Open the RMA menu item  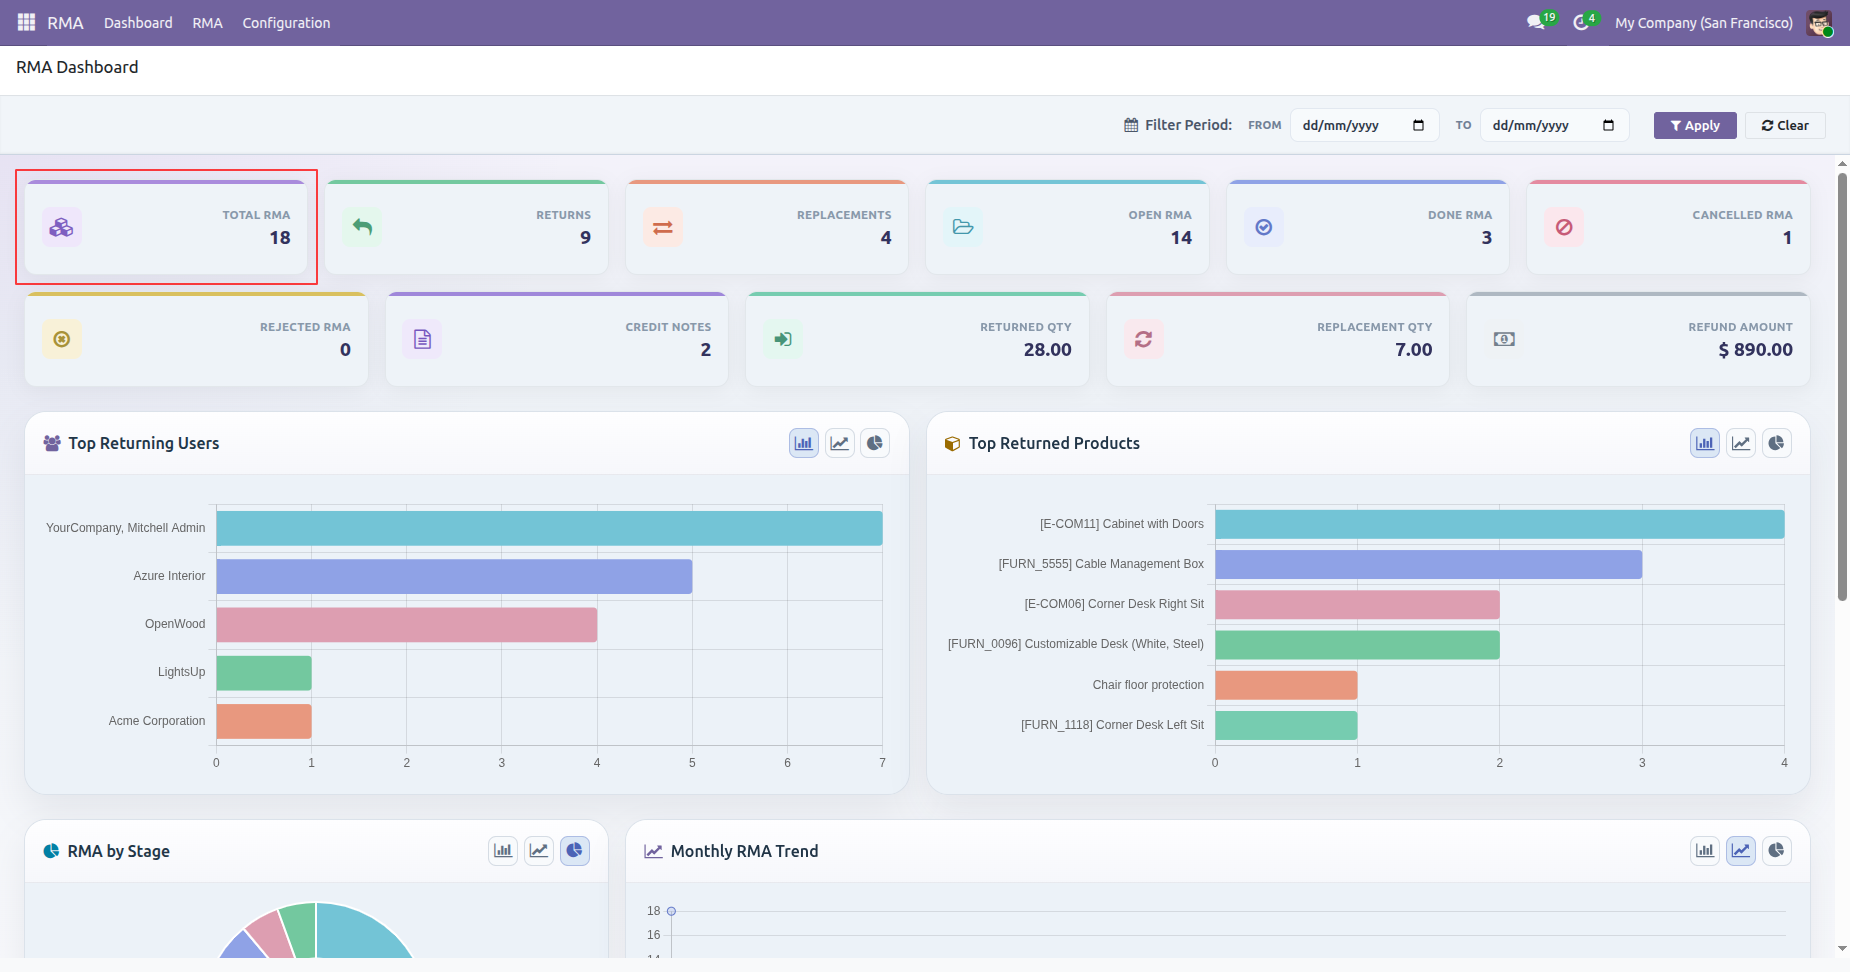[x=207, y=22]
